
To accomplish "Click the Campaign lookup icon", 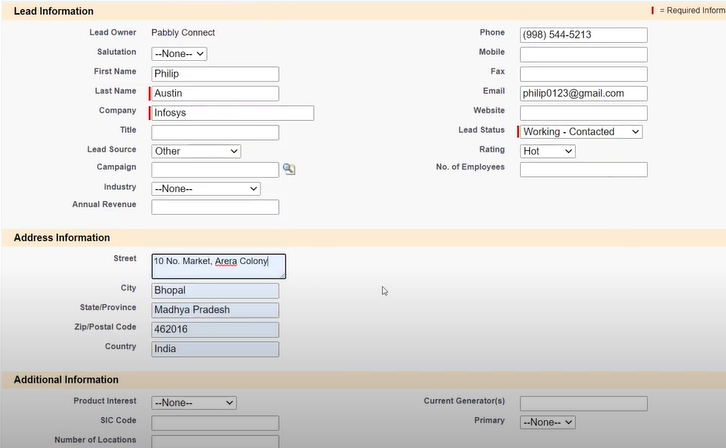I will click(288, 170).
